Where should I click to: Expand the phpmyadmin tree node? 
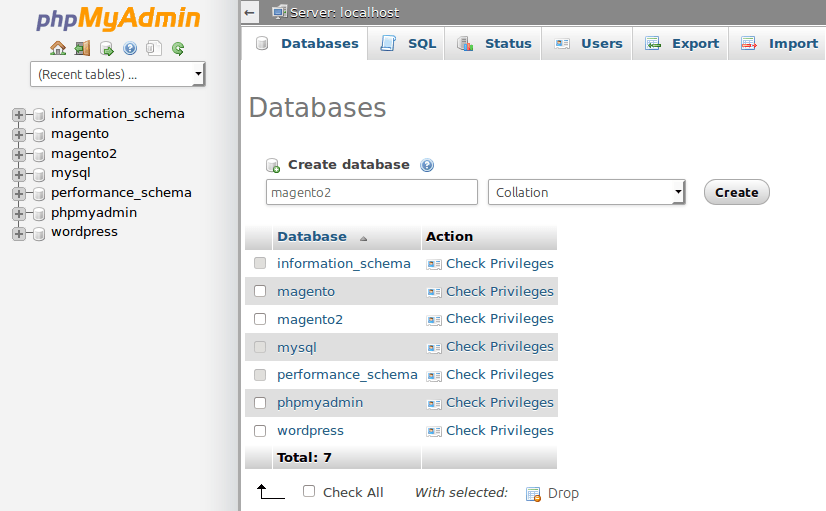click(x=19, y=213)
